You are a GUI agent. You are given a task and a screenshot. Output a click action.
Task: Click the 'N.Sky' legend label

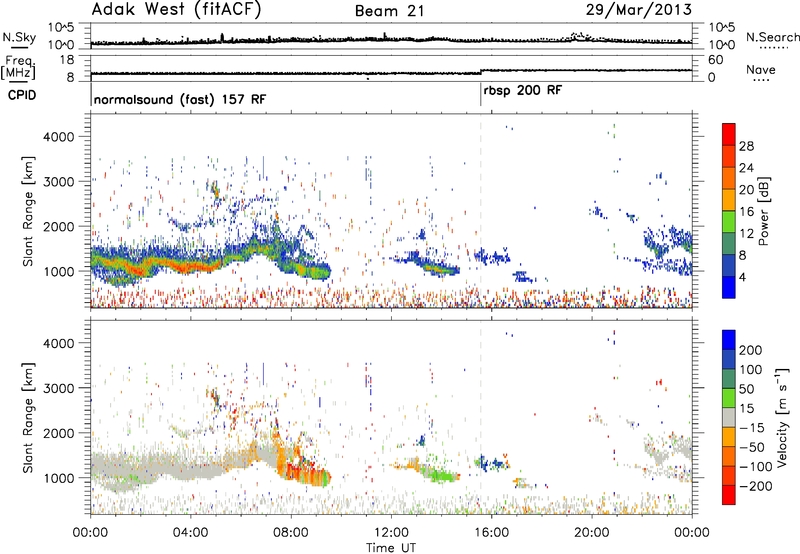click(19, 37)
